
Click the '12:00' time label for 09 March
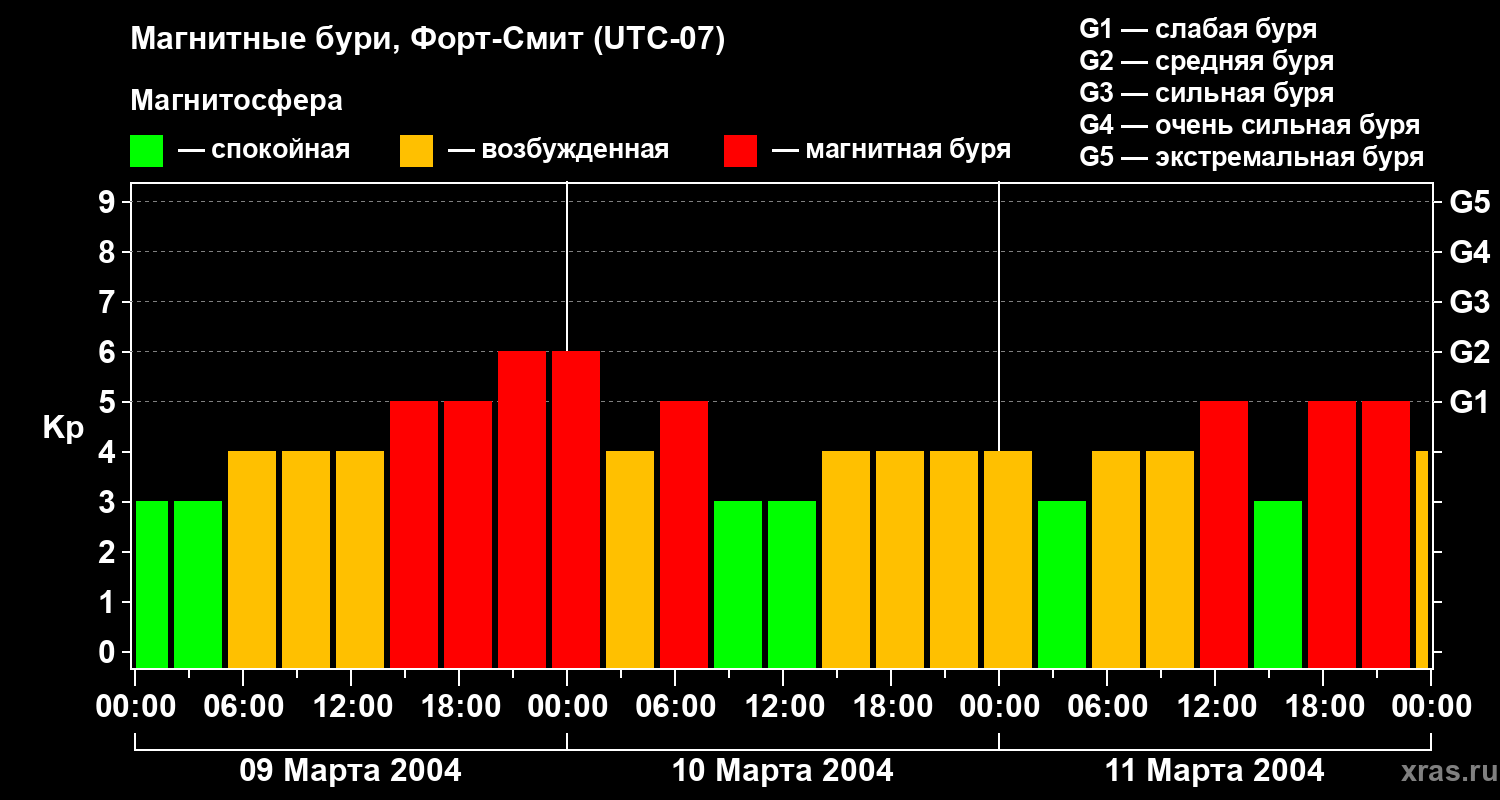pos(351,707)
